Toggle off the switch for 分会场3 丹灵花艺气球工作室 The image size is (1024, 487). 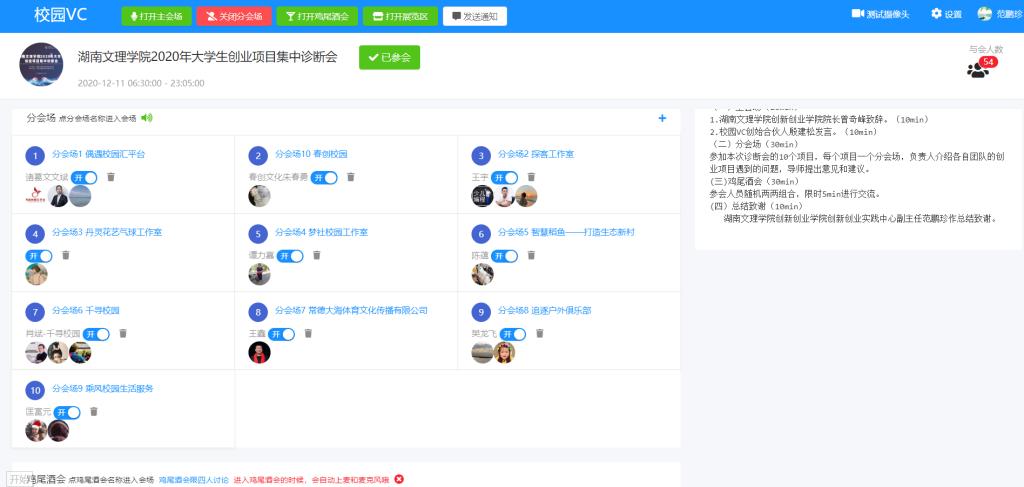(x=38, y=255)
